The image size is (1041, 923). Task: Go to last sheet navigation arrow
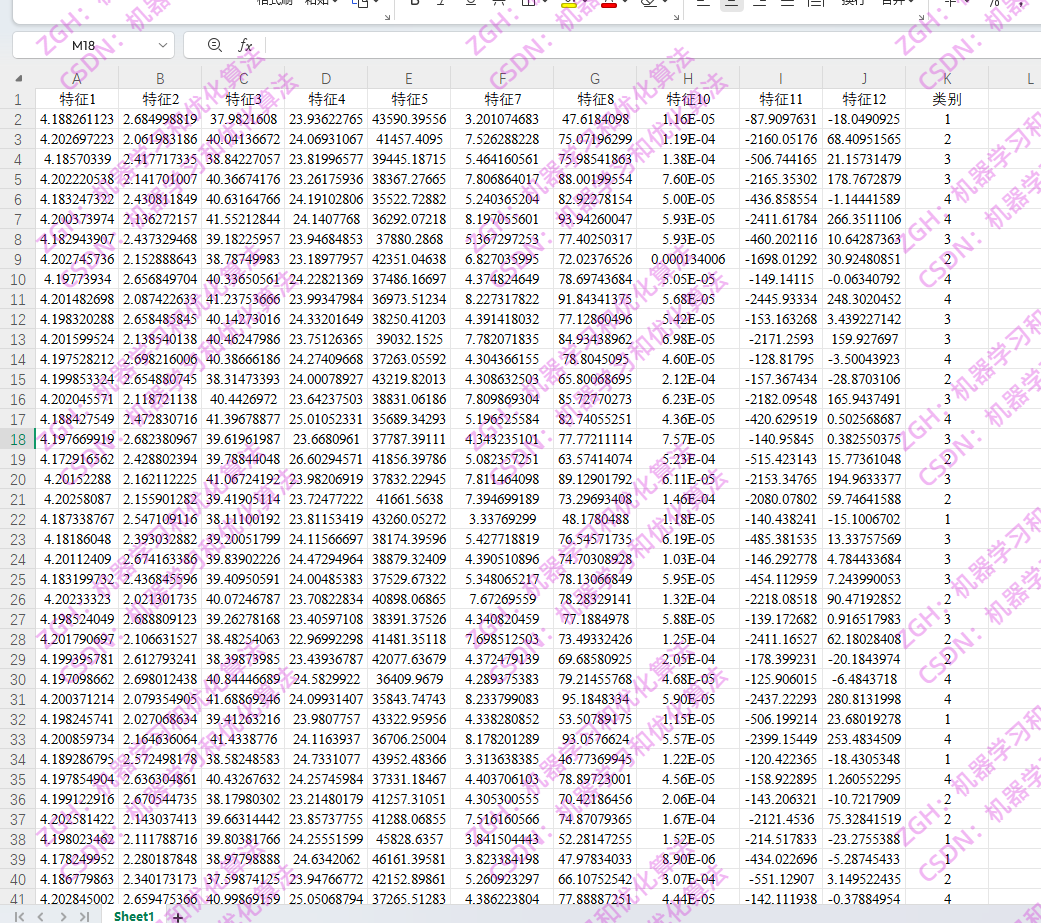(84, 916)
